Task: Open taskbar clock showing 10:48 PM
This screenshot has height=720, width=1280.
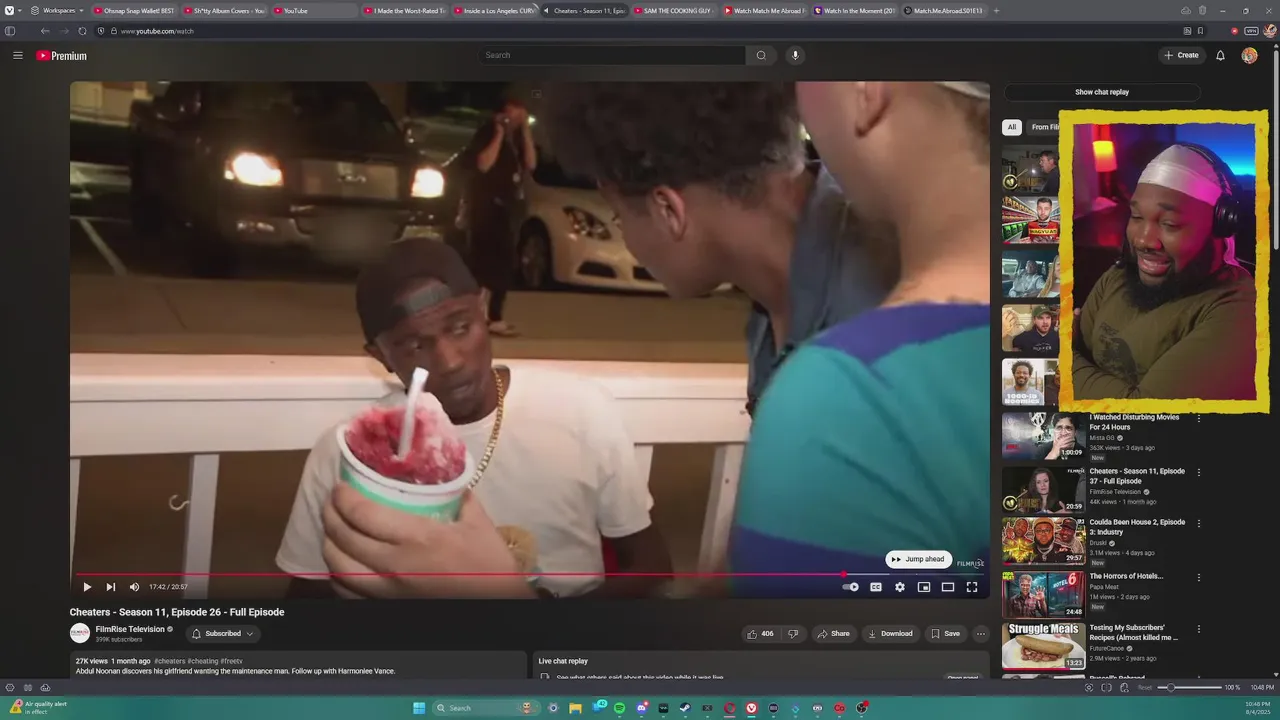Action: 1258,707
